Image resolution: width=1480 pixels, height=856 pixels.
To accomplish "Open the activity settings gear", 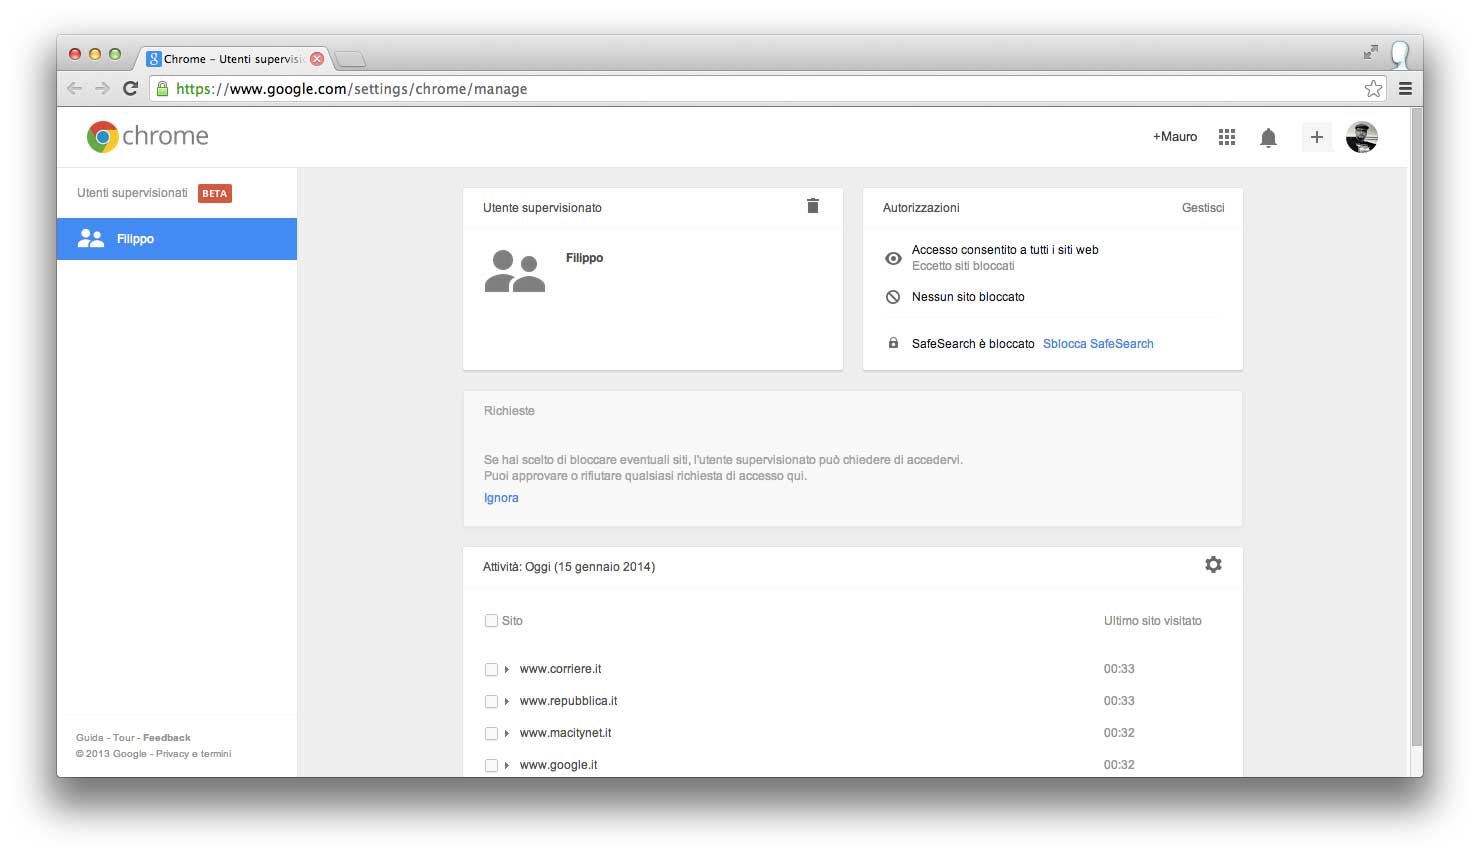I will coord(1213,565).
